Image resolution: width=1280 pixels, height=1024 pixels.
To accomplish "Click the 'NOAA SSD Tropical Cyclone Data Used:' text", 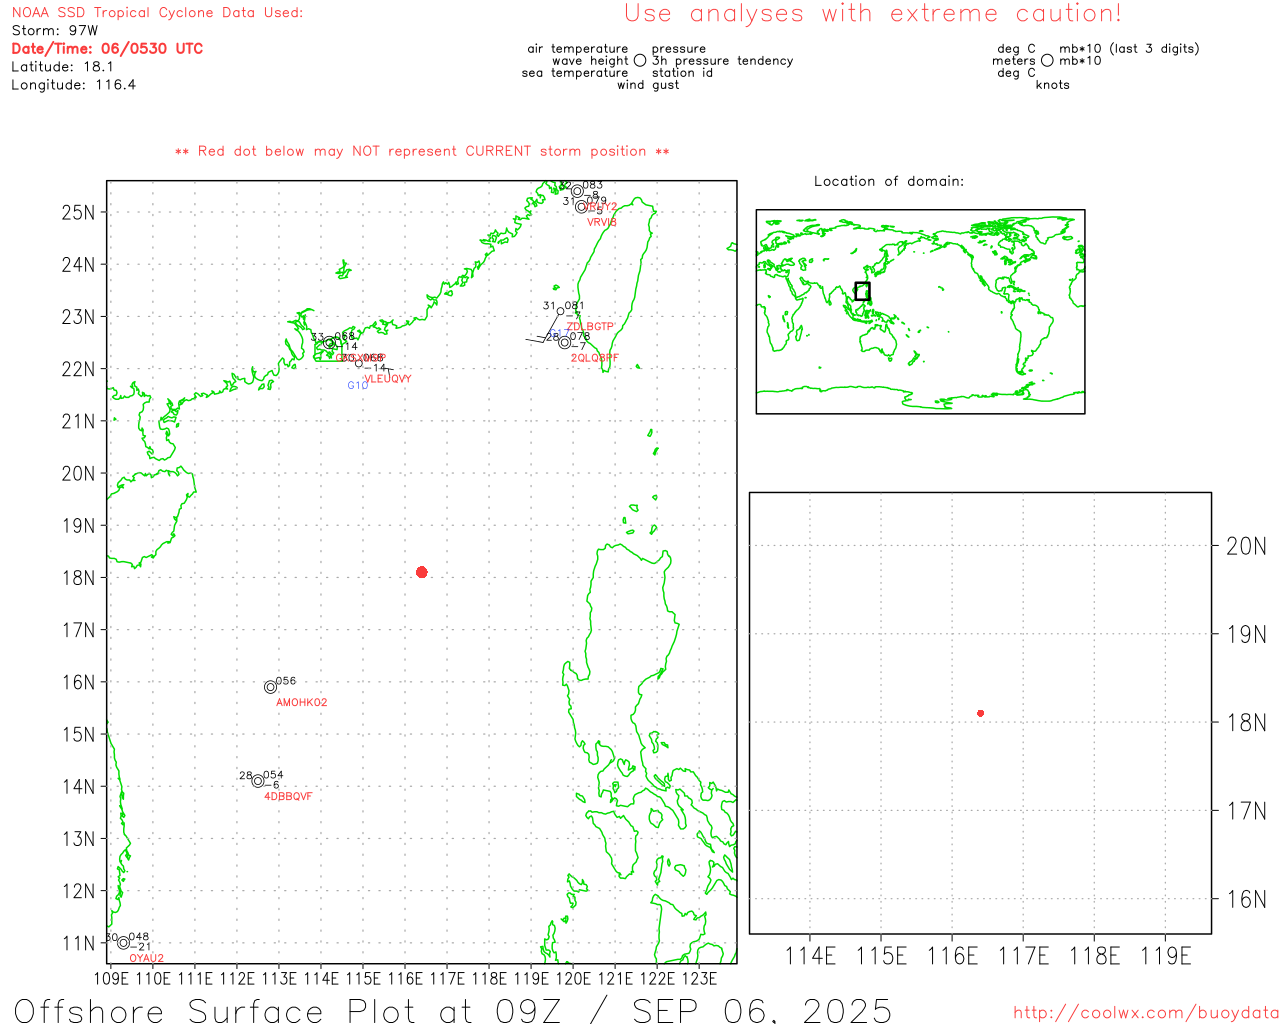I will [157, 13].
